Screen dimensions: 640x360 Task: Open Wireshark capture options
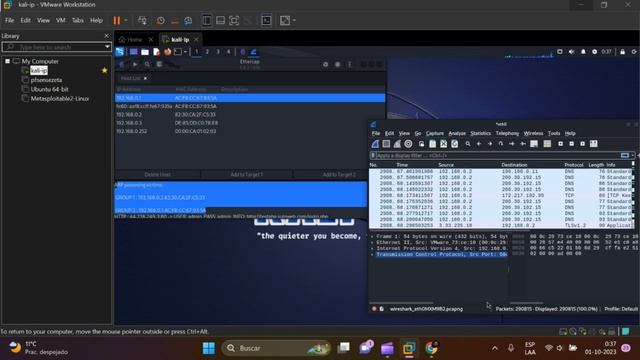click(408, 144)
